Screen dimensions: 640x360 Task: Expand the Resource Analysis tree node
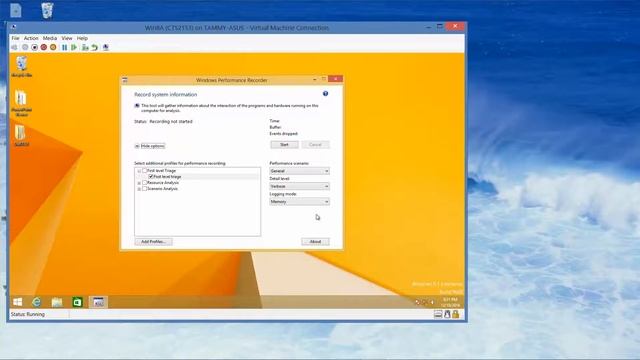(x=139, y=183)
